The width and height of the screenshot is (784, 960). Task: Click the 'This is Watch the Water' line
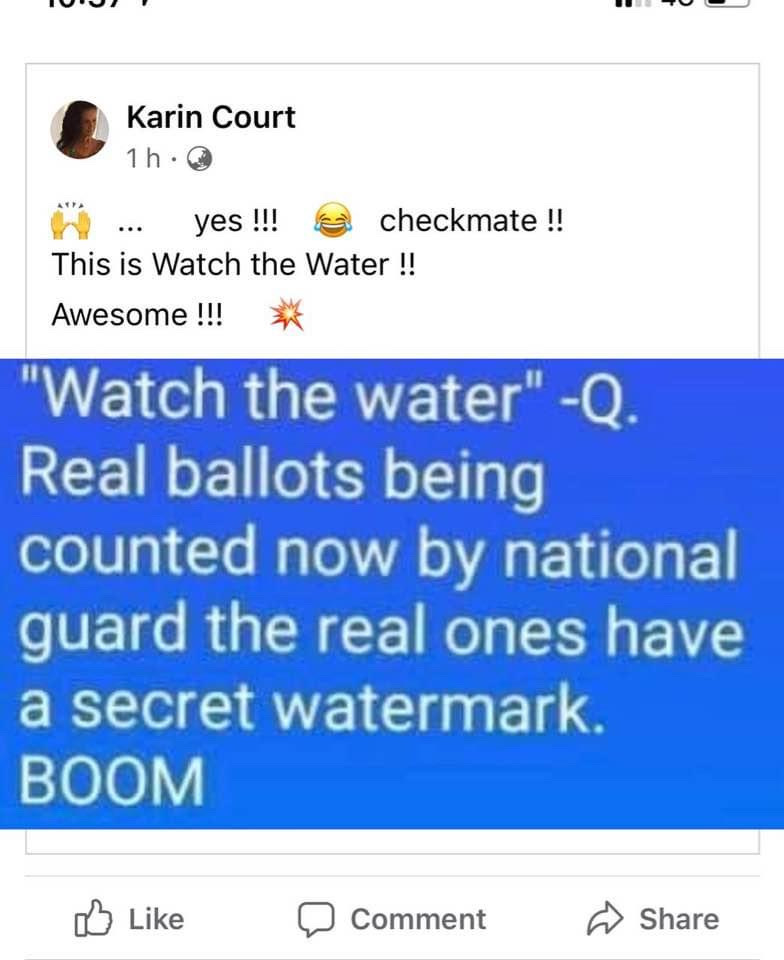click(x=233, y=264)
